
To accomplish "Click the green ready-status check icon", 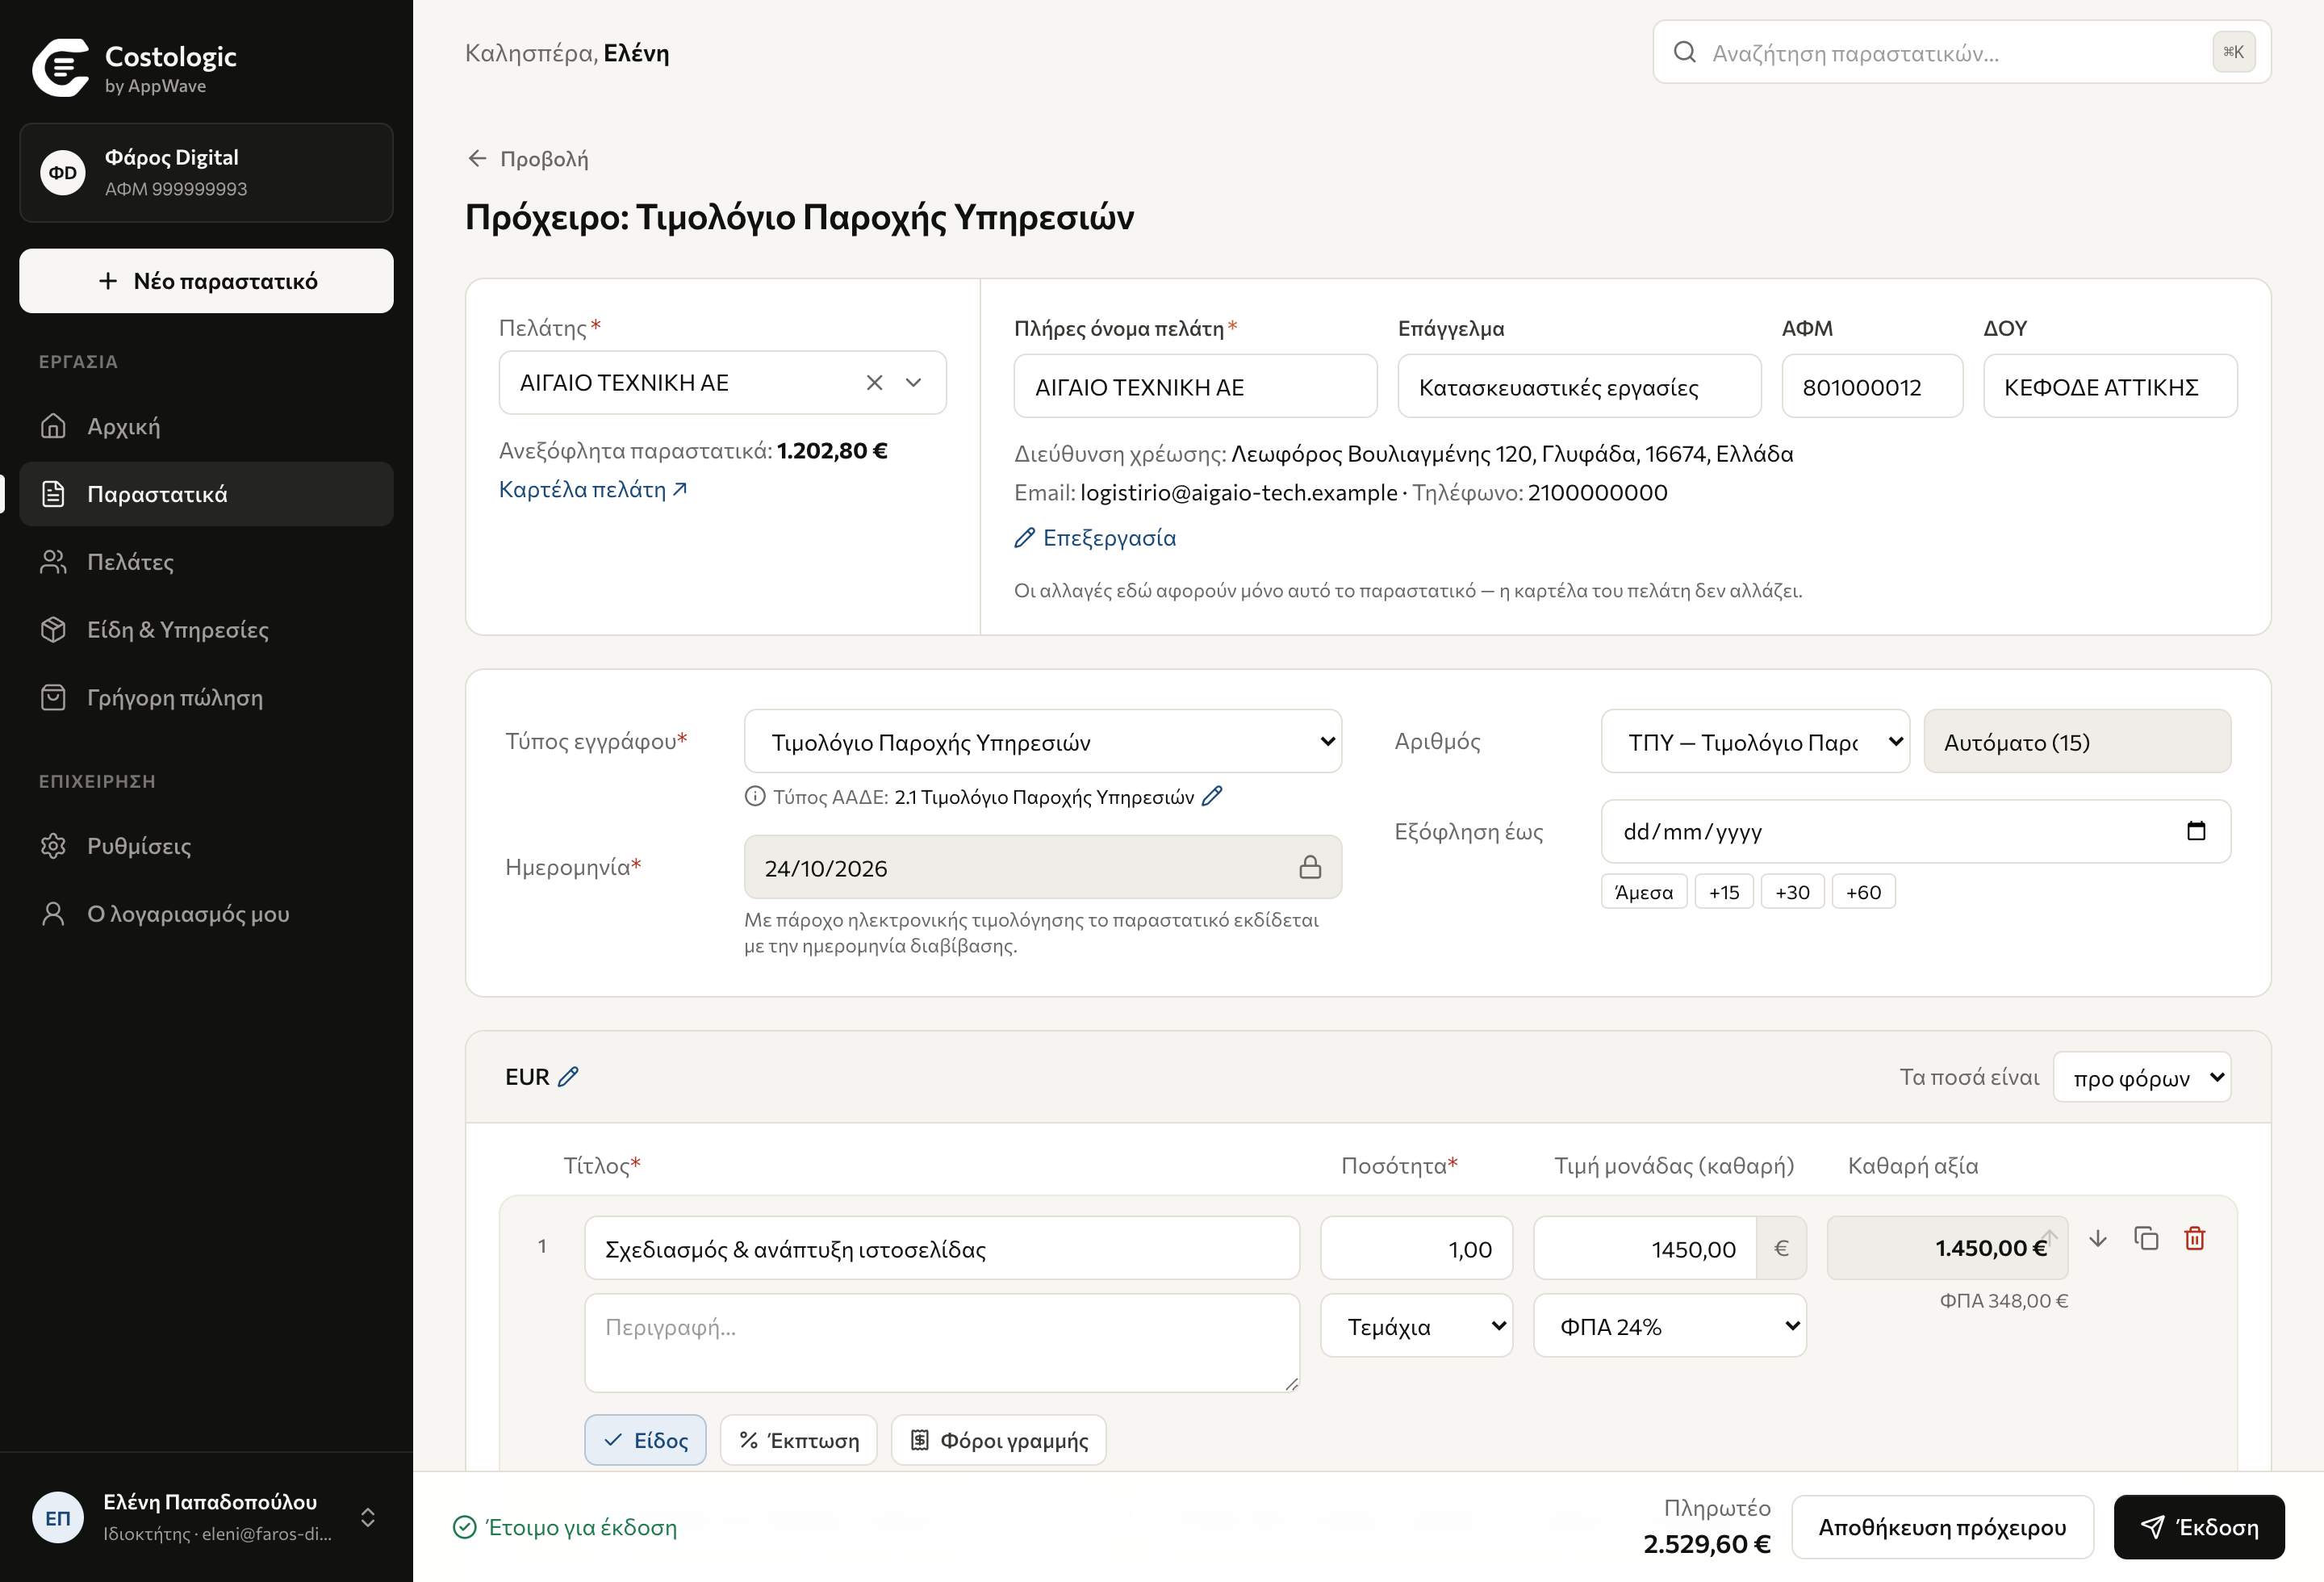I will pyautogui.click(x=464, y=1527).
